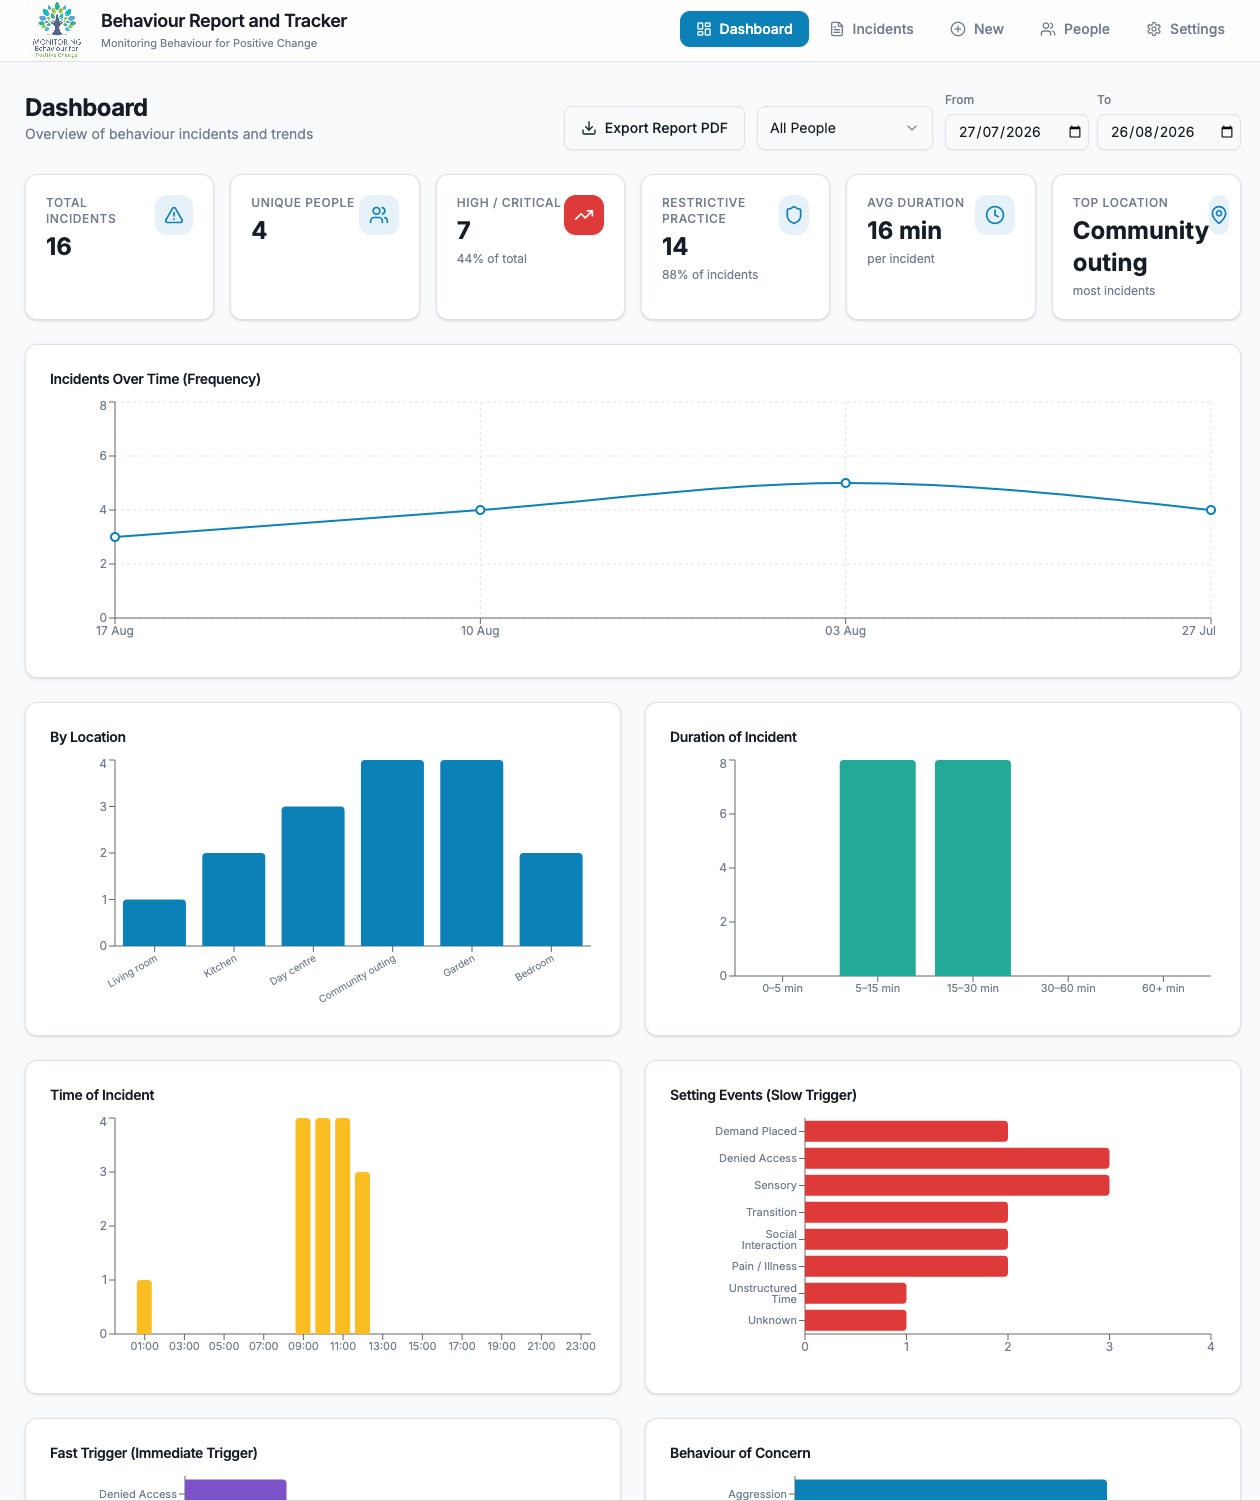
Task: Click the Living room bar in By Location
Action: (x=154, y=923)
